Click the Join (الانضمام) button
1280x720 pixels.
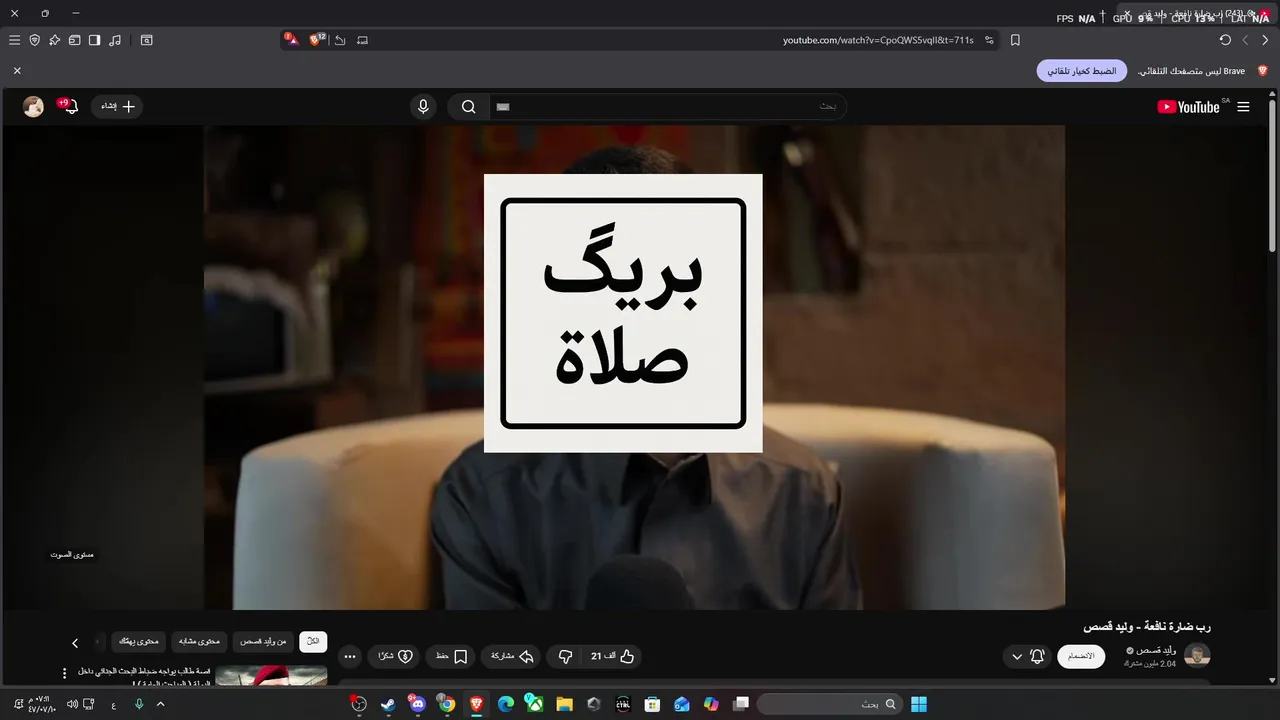(1081, 656)
